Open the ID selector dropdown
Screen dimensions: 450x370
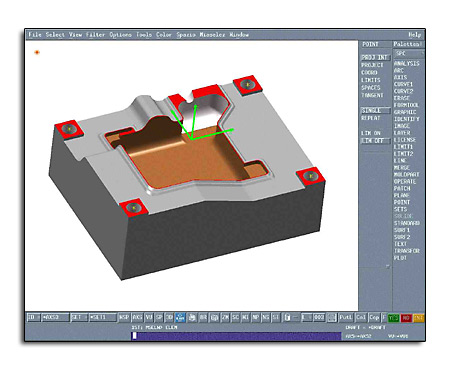coord(34,317)
